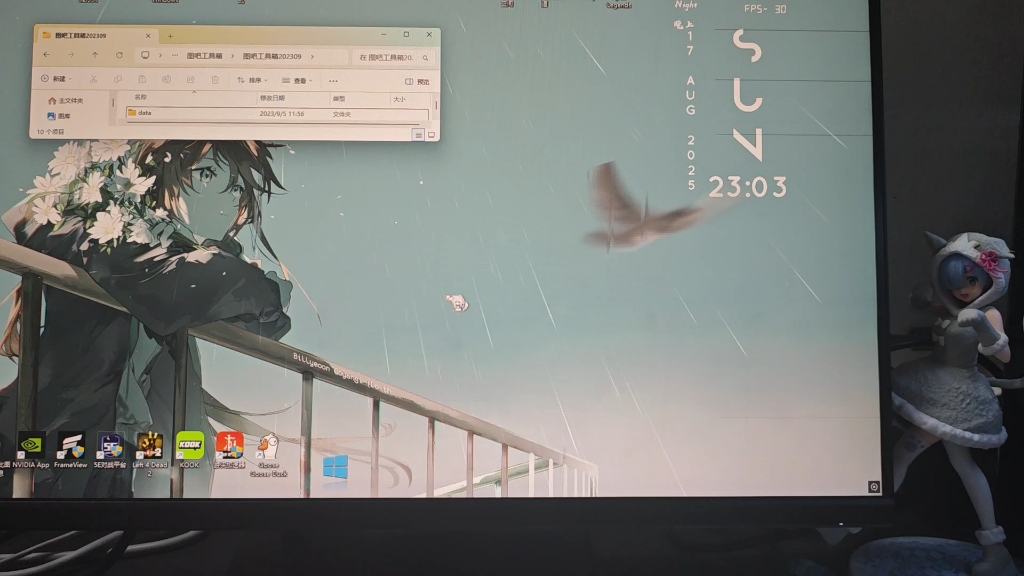1024x576 pixels.
Task: Go up one folder level
Action: coord(95,55)
